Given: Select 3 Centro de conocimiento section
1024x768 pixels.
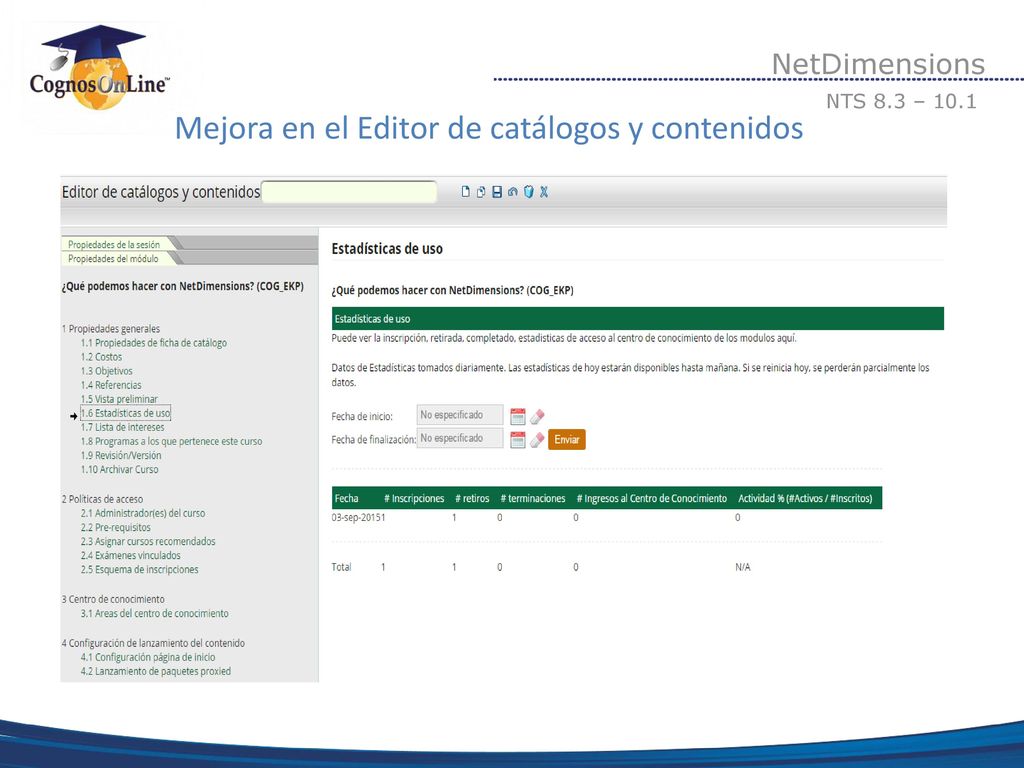Looking at the screenshot, I should 113,599.
